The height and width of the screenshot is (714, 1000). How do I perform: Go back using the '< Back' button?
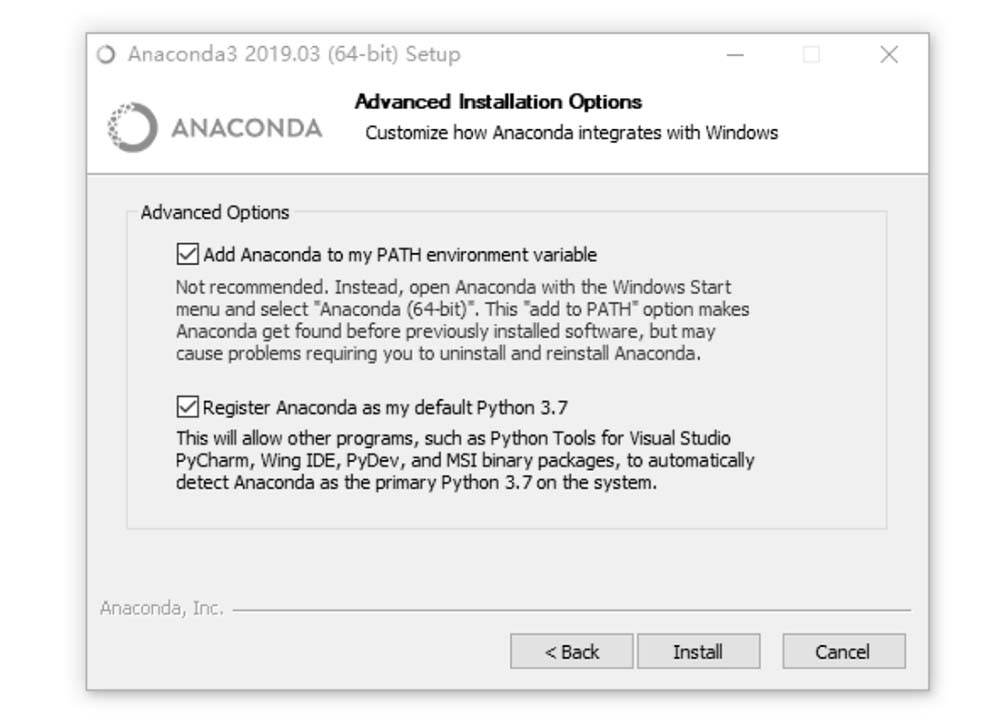[x=571, y=651]
